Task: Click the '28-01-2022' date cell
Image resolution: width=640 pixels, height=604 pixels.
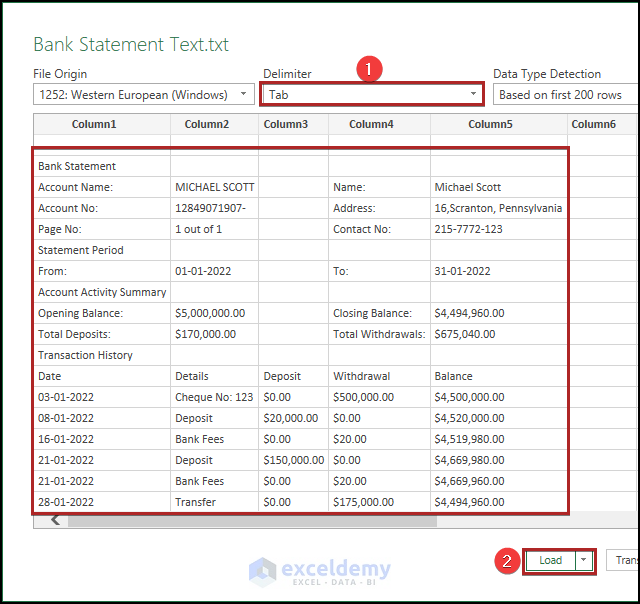Action: 102,502
